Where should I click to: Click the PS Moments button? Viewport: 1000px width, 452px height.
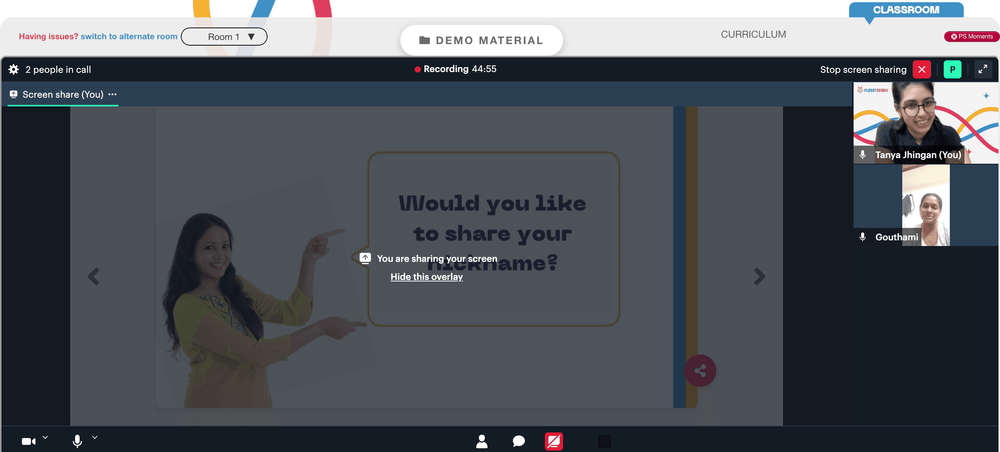[971, 36]
